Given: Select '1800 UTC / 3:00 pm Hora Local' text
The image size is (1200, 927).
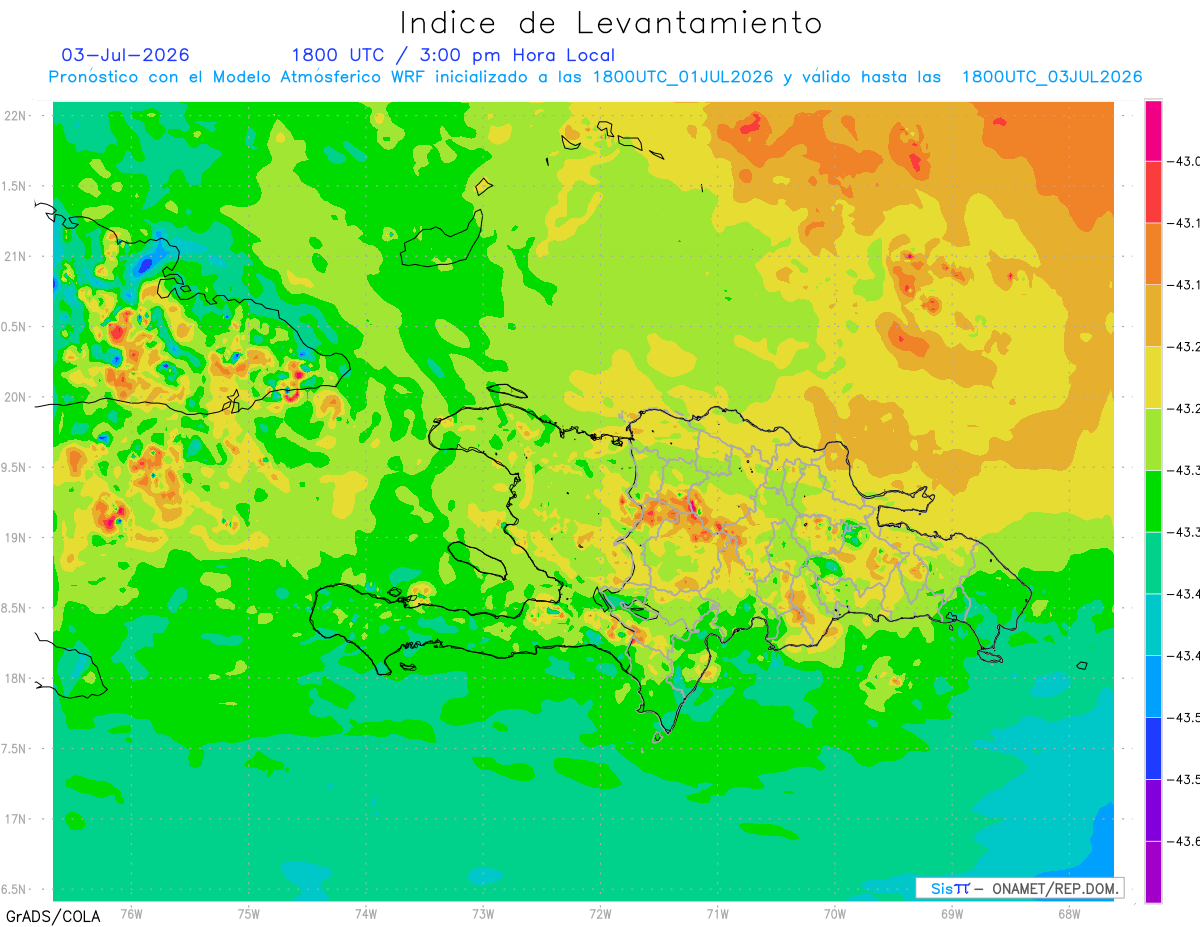Looking at the screenshot, I should (453, 55).
